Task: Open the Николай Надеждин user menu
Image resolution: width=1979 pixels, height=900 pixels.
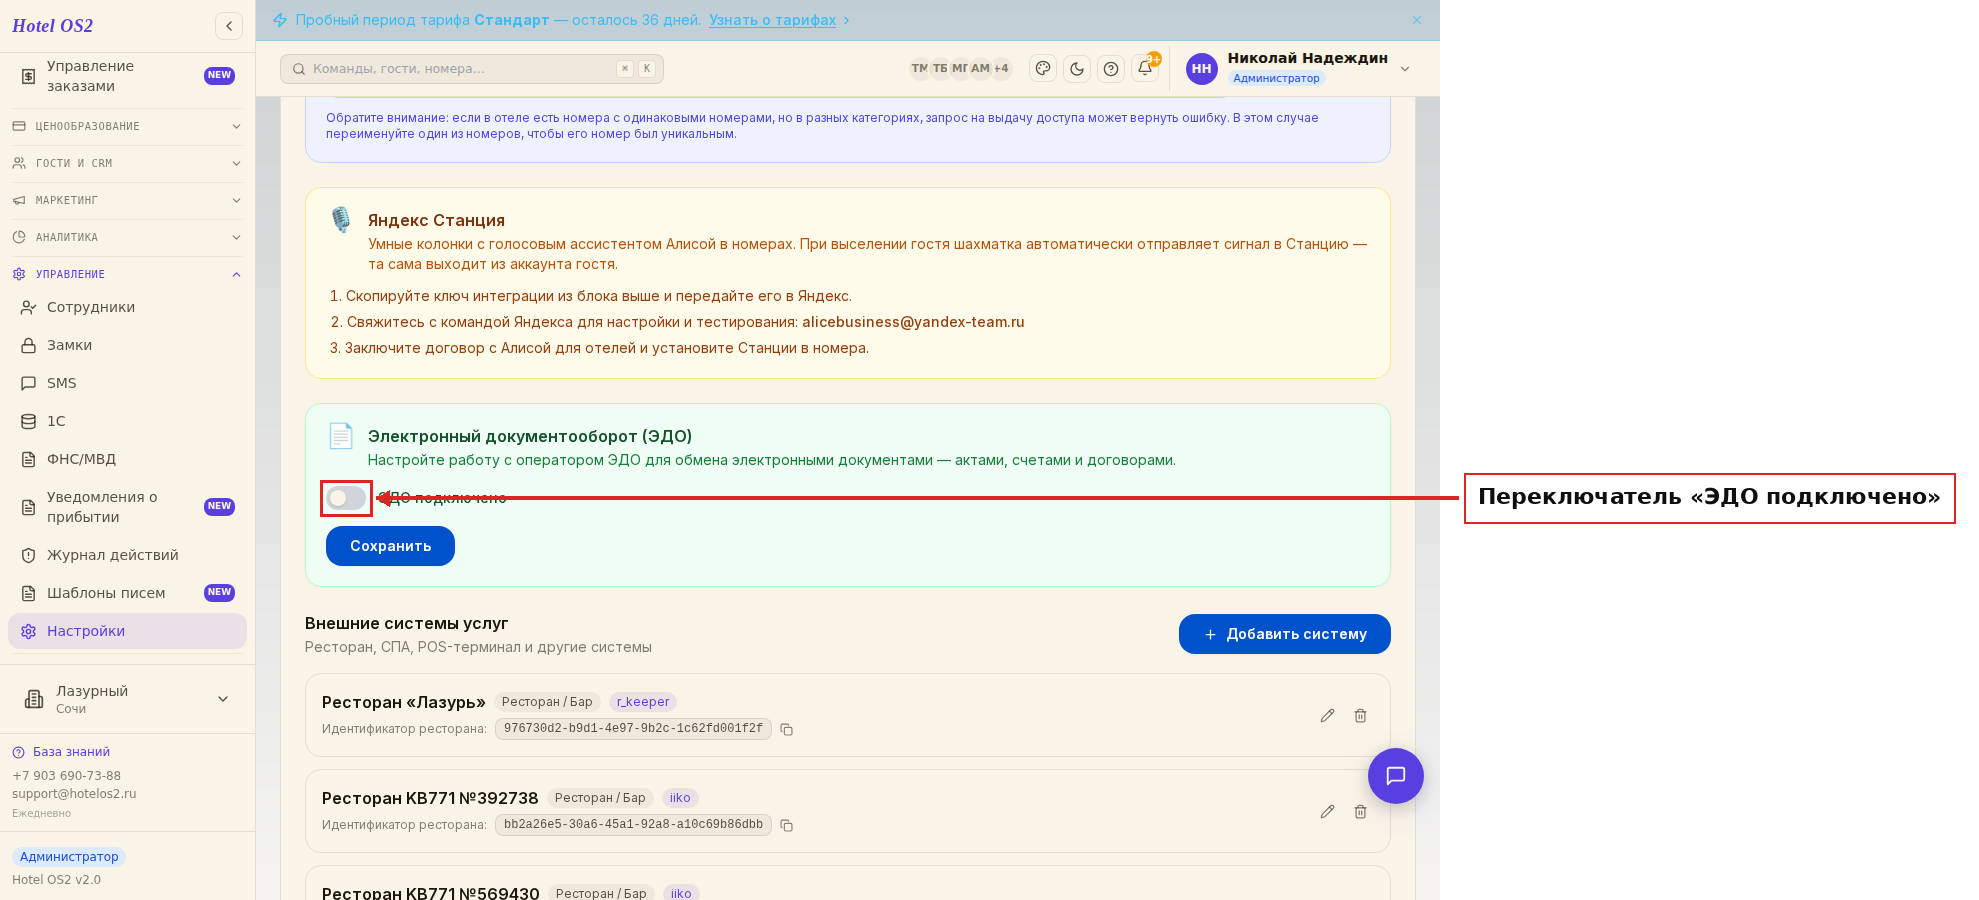Action: 1299,68
